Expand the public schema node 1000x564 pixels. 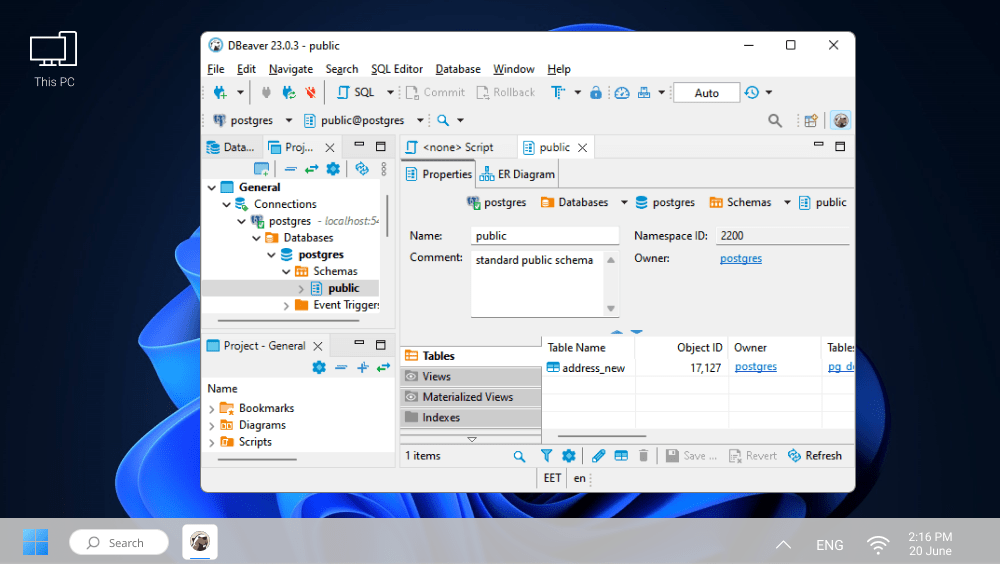pos(301,289)
